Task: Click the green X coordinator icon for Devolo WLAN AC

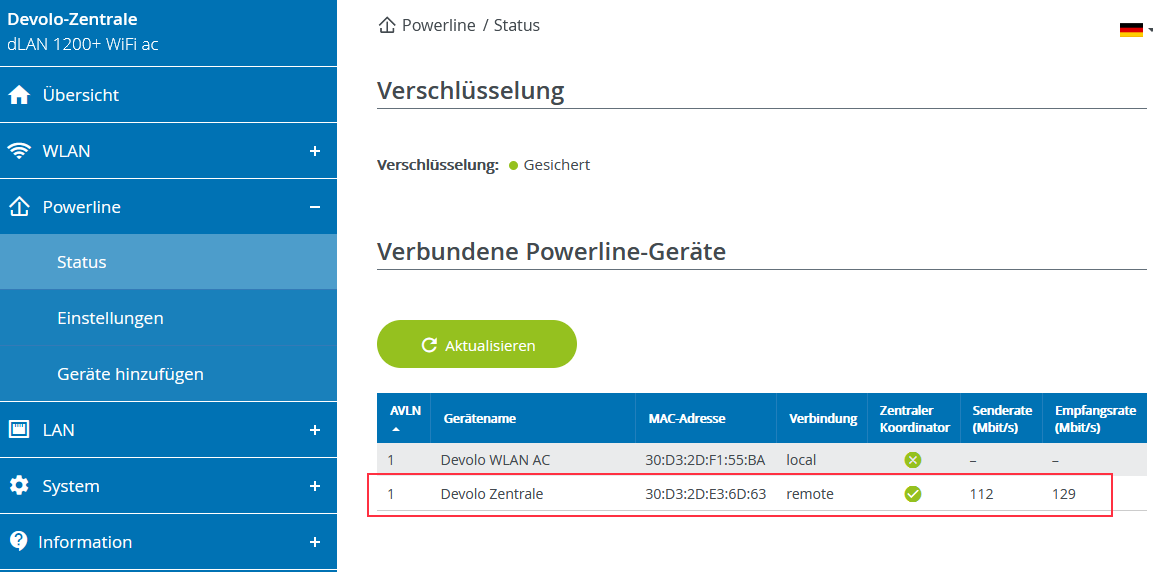Action: point(913,460)
